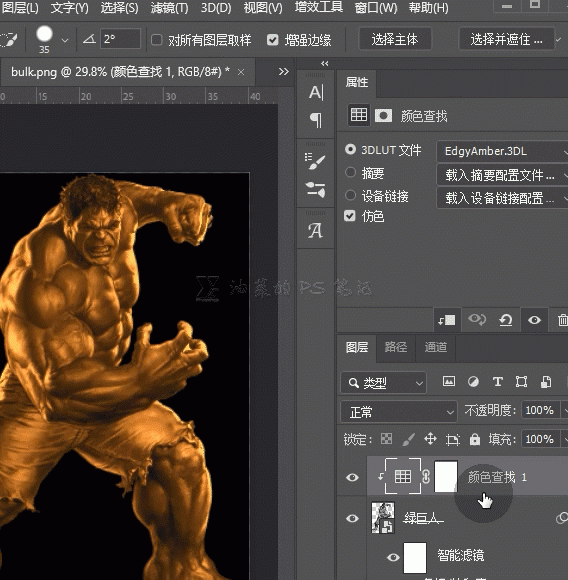Click 颜色查找 1 layer mask thumbnail
Image resolution: width=568 pixels, height=580 pixels.
click(446, 476)
